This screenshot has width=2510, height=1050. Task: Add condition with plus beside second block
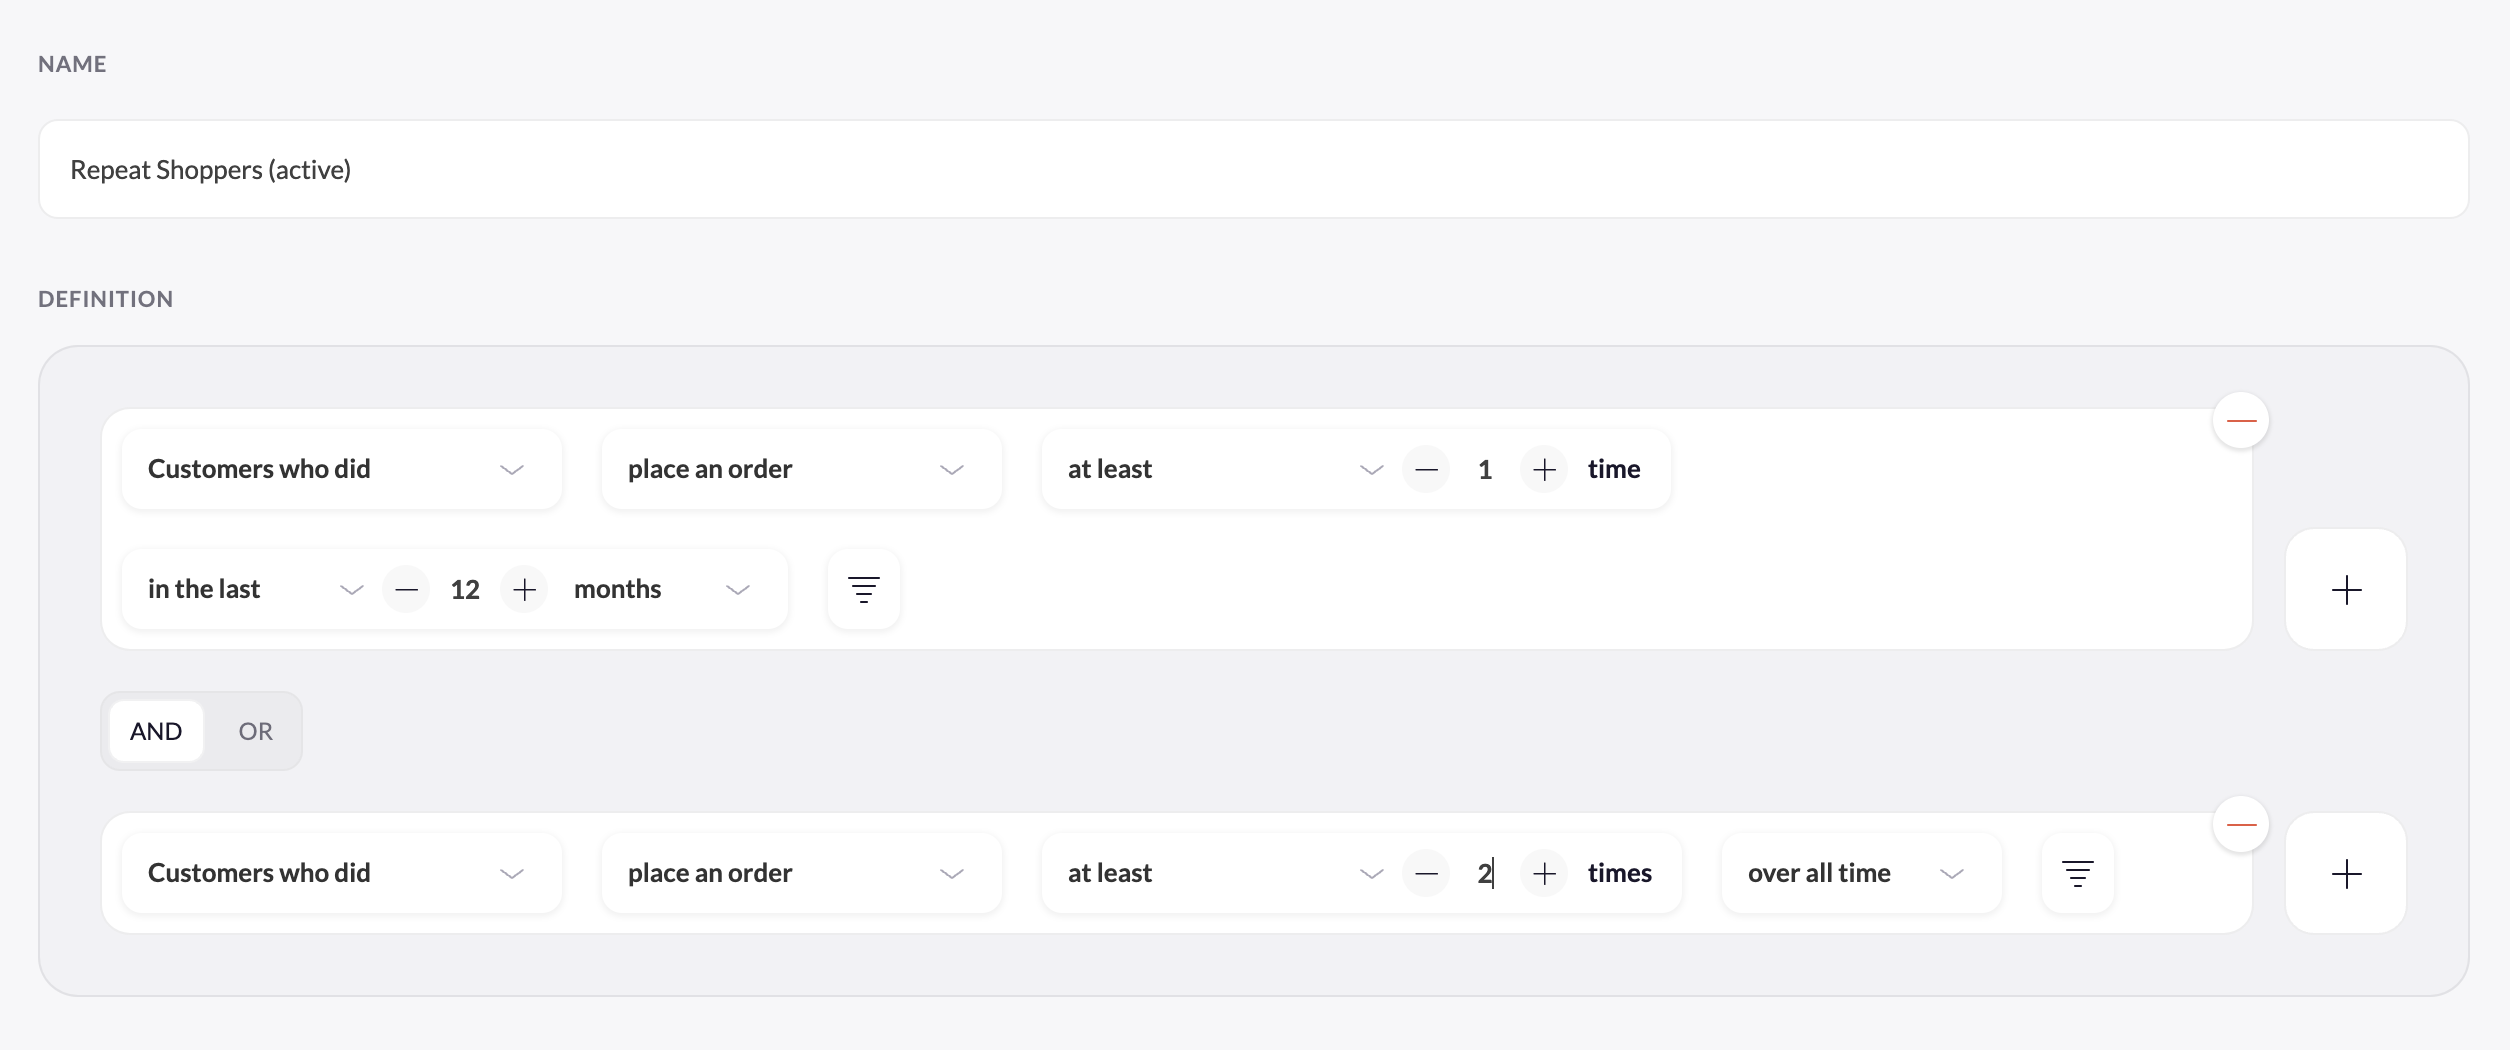click(x=2346, y=873)
